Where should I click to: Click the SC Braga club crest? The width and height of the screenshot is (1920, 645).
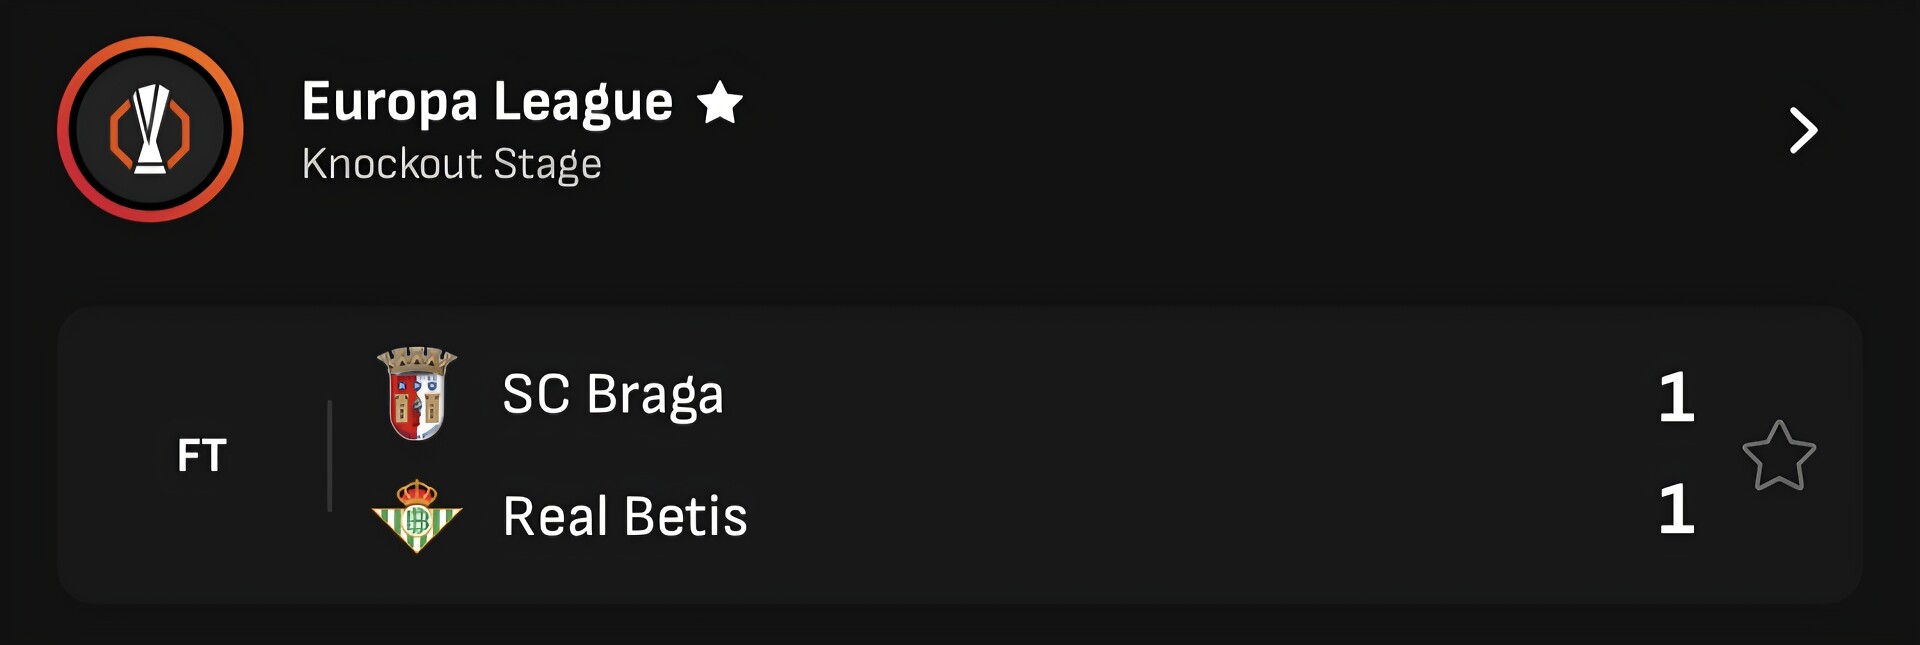coord(416,394)
